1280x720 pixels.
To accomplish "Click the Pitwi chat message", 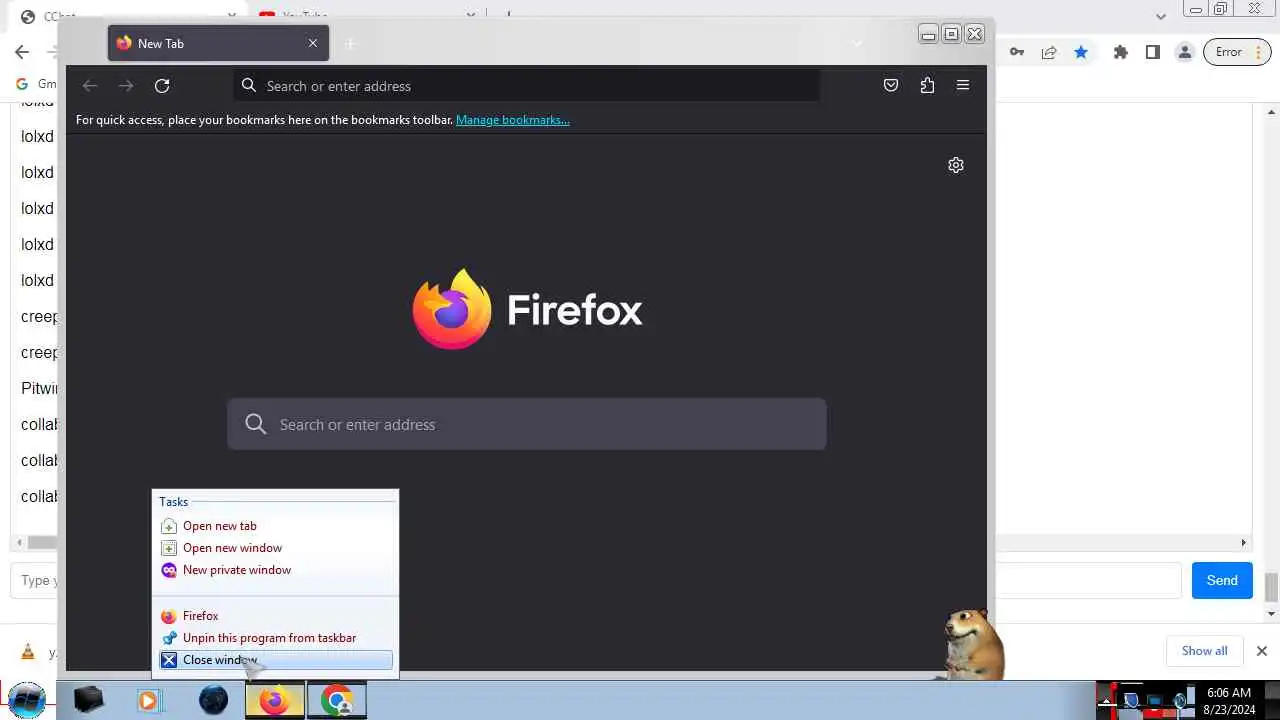I will [39, 388].
